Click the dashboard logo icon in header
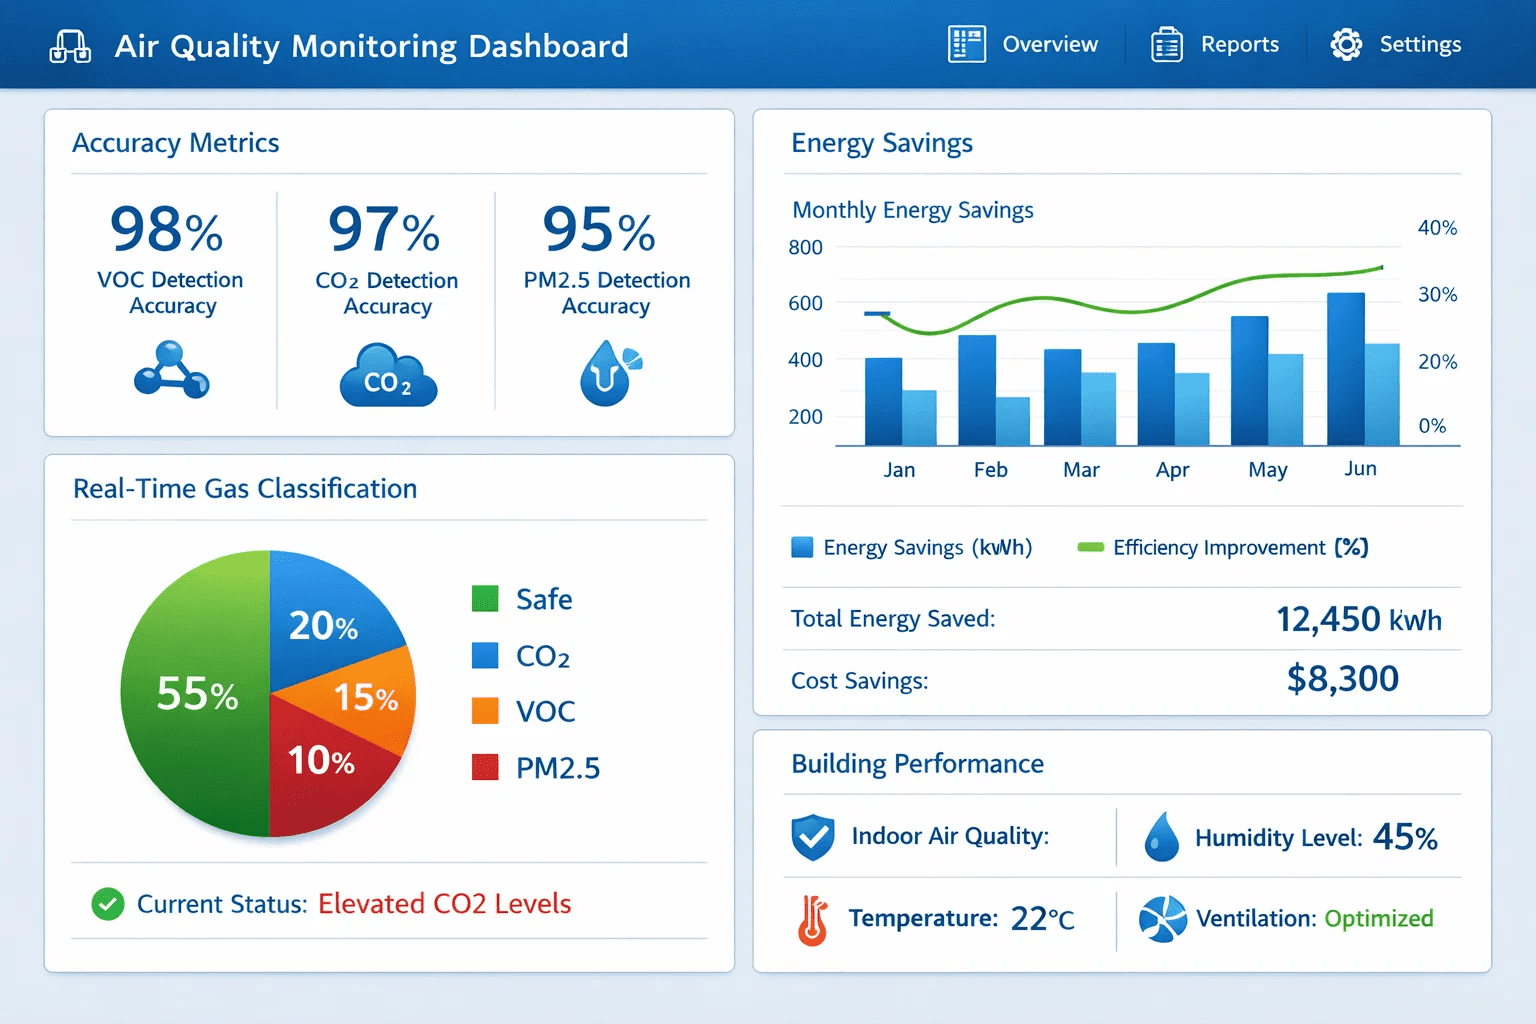Screen dimensions: 1536x1024 pyautogui.click(x=70, y=46)
